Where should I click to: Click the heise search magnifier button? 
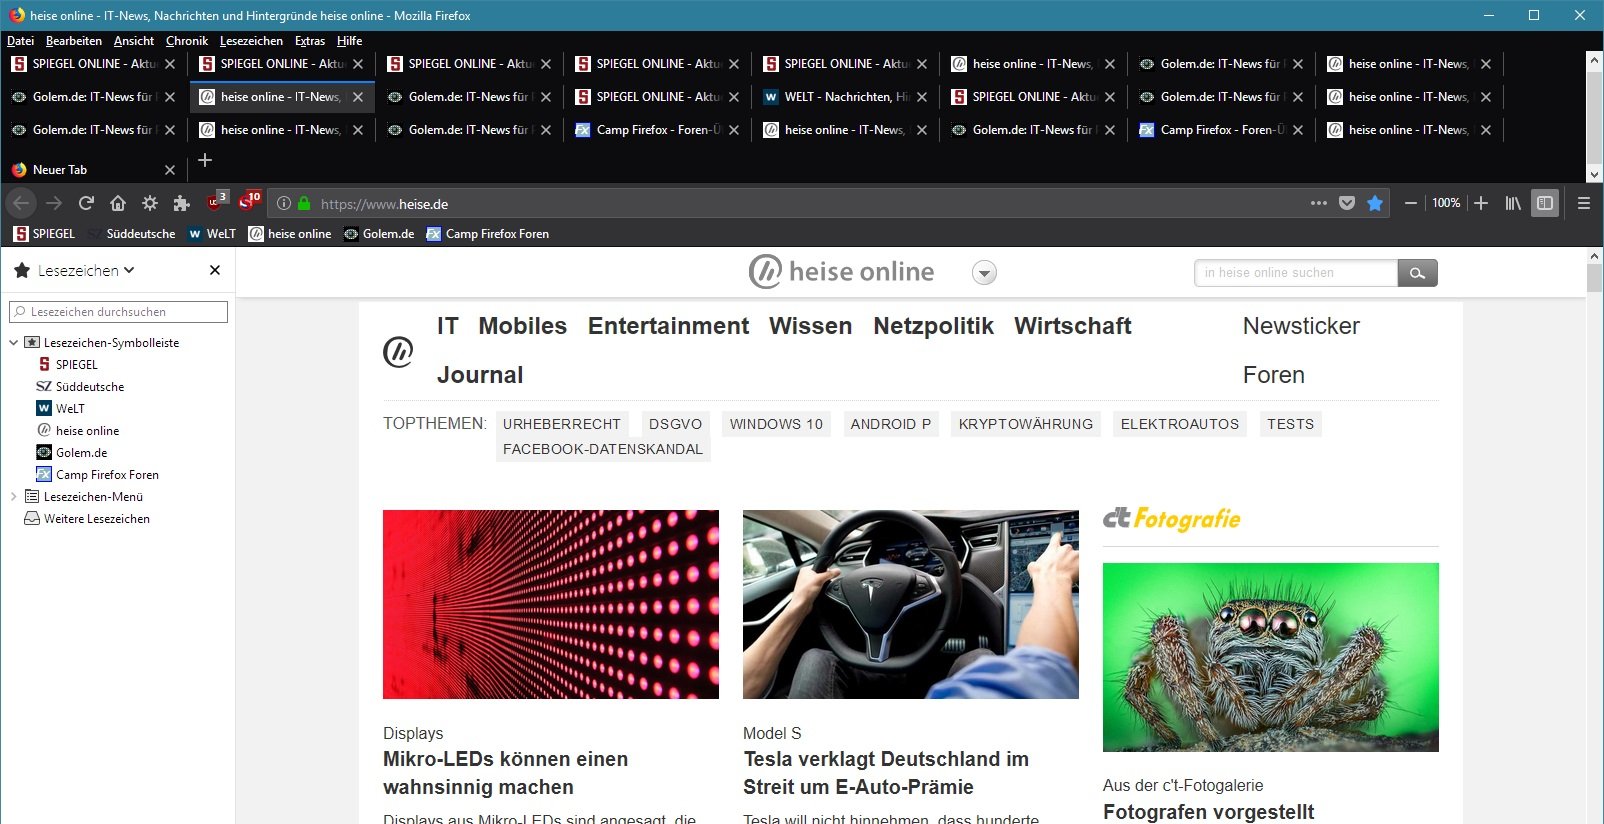(1417, 273)
